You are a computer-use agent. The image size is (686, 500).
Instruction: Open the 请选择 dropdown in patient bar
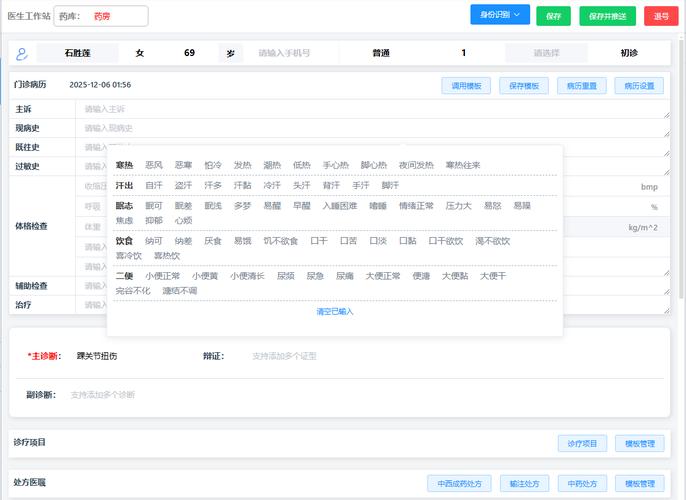pos(546,53)
